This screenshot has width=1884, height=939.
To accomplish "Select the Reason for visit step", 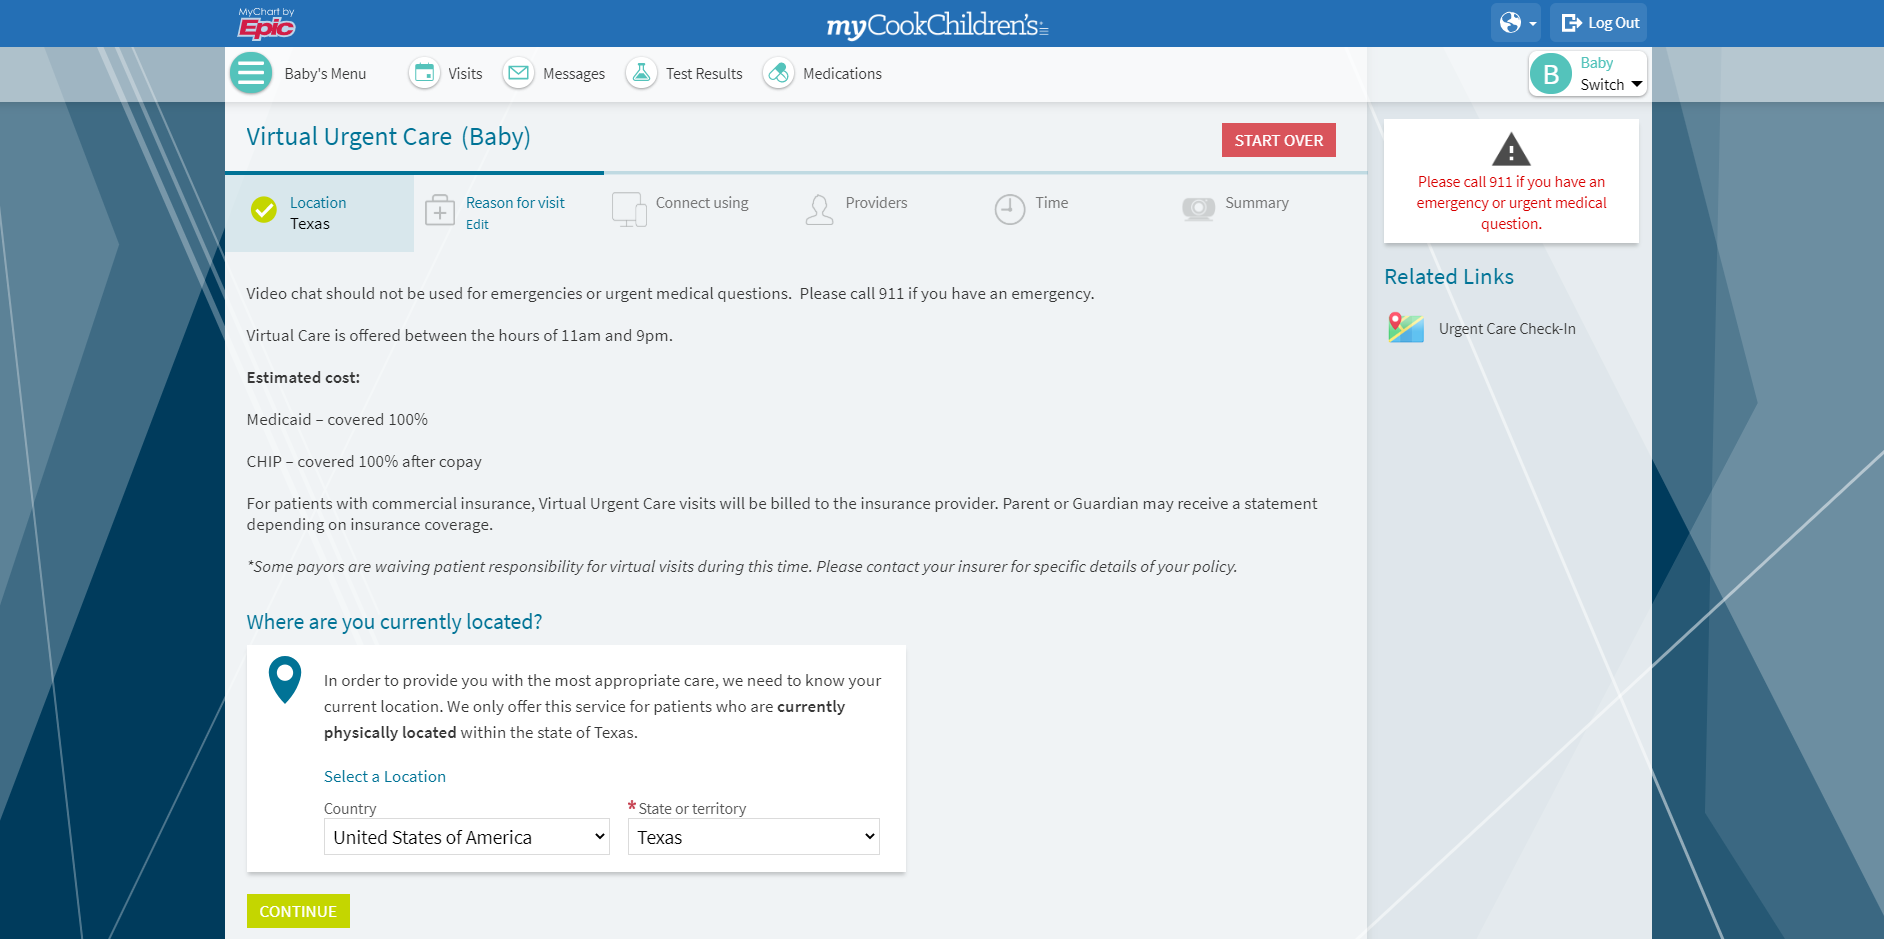I will pos(515,203).
